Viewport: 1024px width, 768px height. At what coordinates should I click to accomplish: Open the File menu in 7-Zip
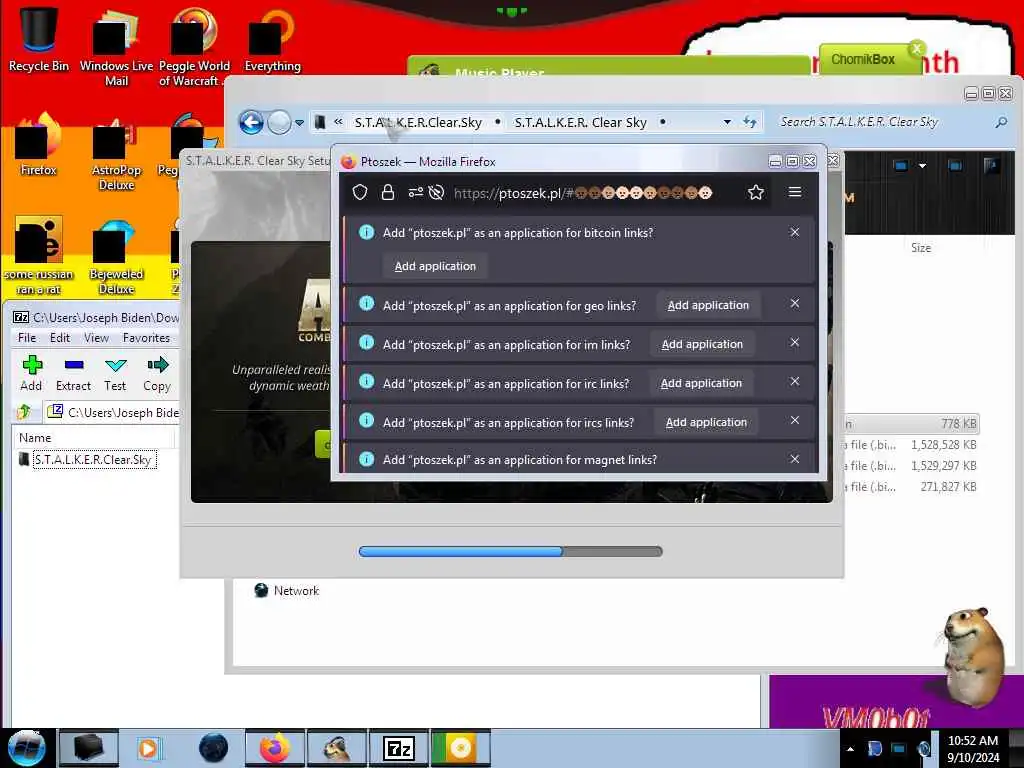(27, 338)
